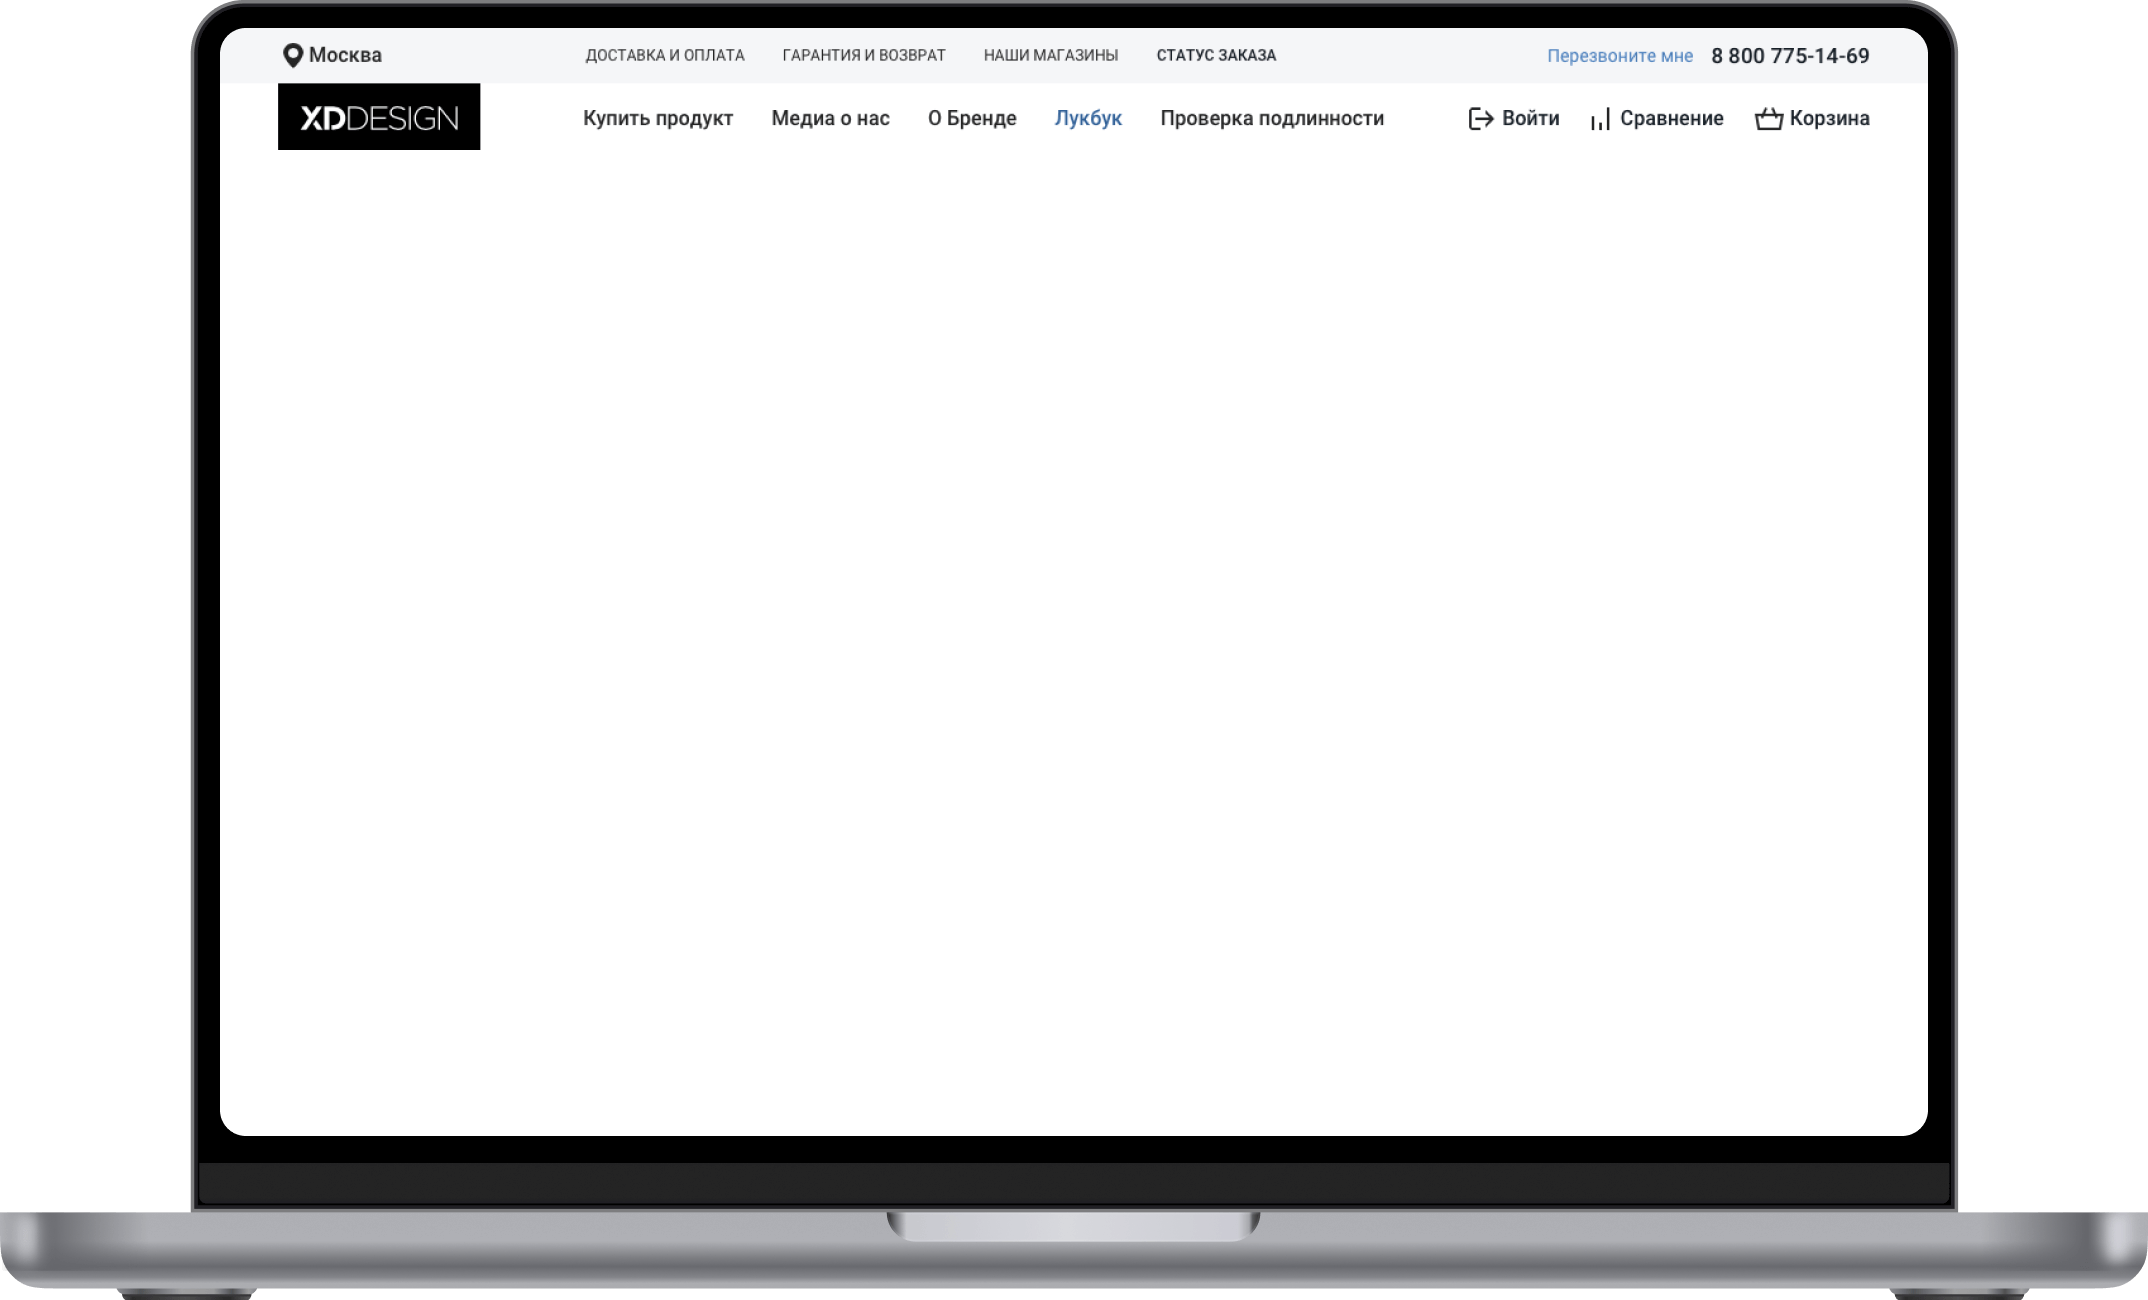The height and width of the screenshot is (1300, 2148).
Task: Click the login arrow icon
Action: tap(1480, 119)
